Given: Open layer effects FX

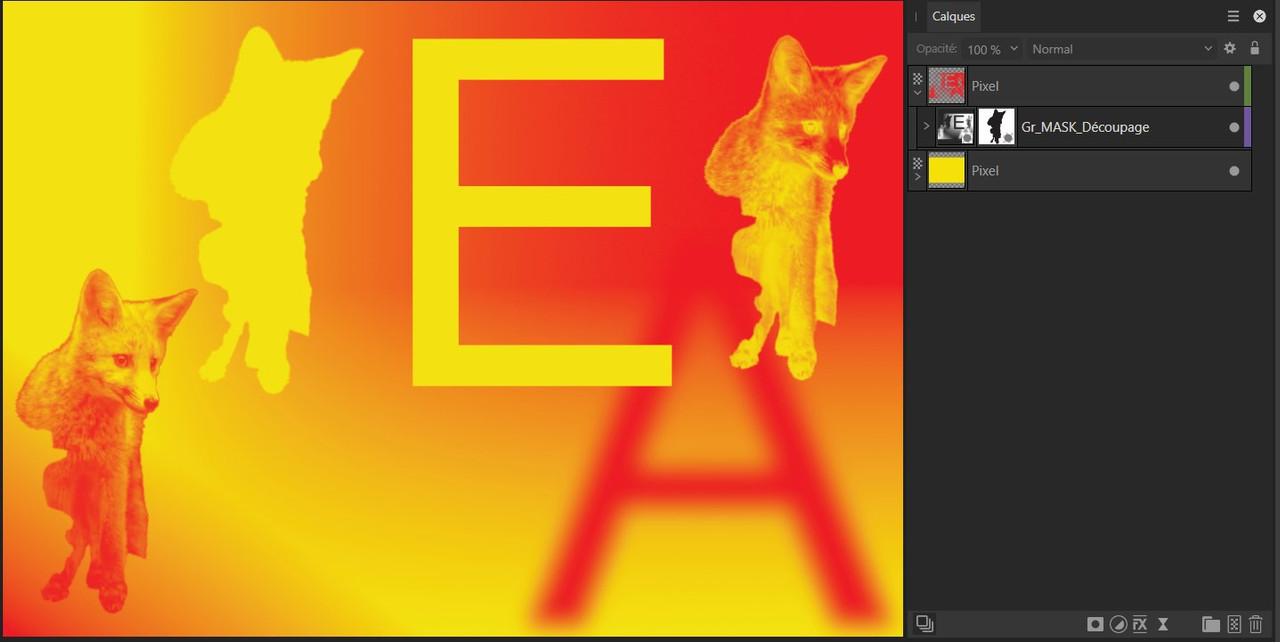Looking at the screenshot, I should (x=1139, y=624).
